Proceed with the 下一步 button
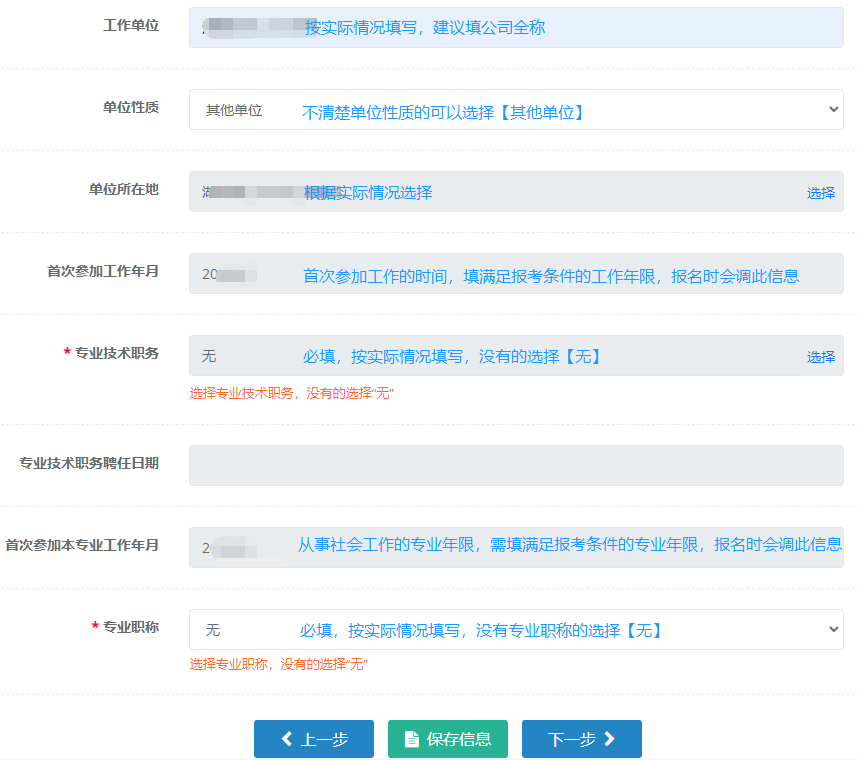This screenshot has width=857, height=760. (581, 739)
